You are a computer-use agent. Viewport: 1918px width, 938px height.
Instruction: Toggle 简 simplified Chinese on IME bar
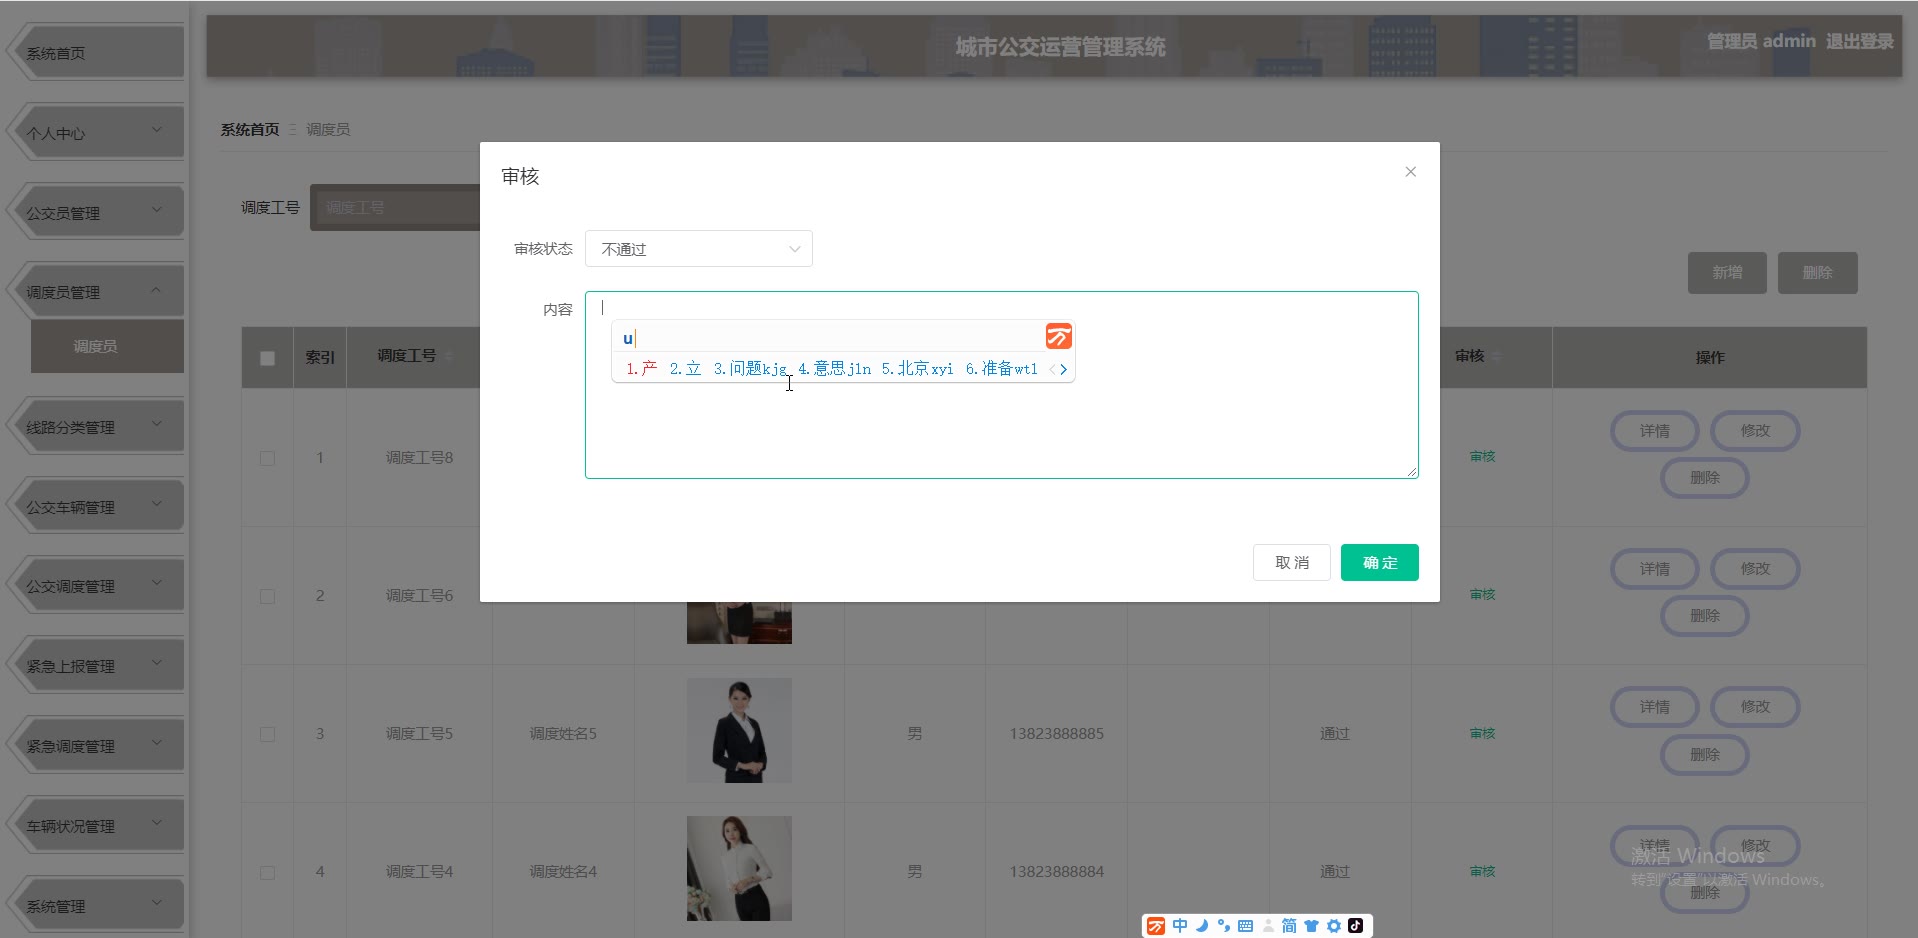(1289, 926)
